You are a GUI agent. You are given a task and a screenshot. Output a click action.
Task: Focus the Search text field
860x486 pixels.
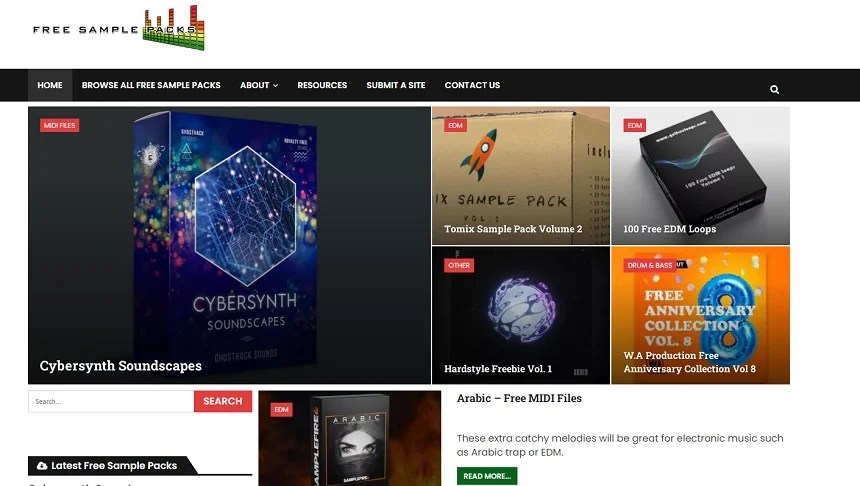(x=111, y=401)
